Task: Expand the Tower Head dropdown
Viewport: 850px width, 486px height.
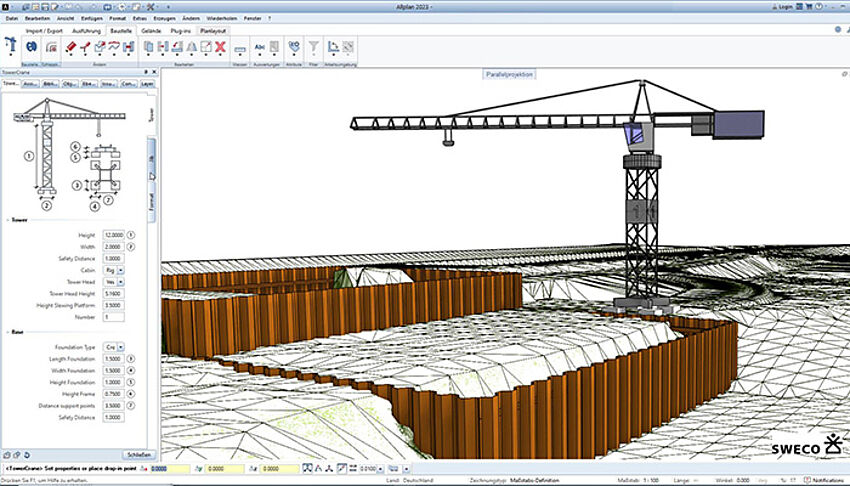Action: click(121, 282)
